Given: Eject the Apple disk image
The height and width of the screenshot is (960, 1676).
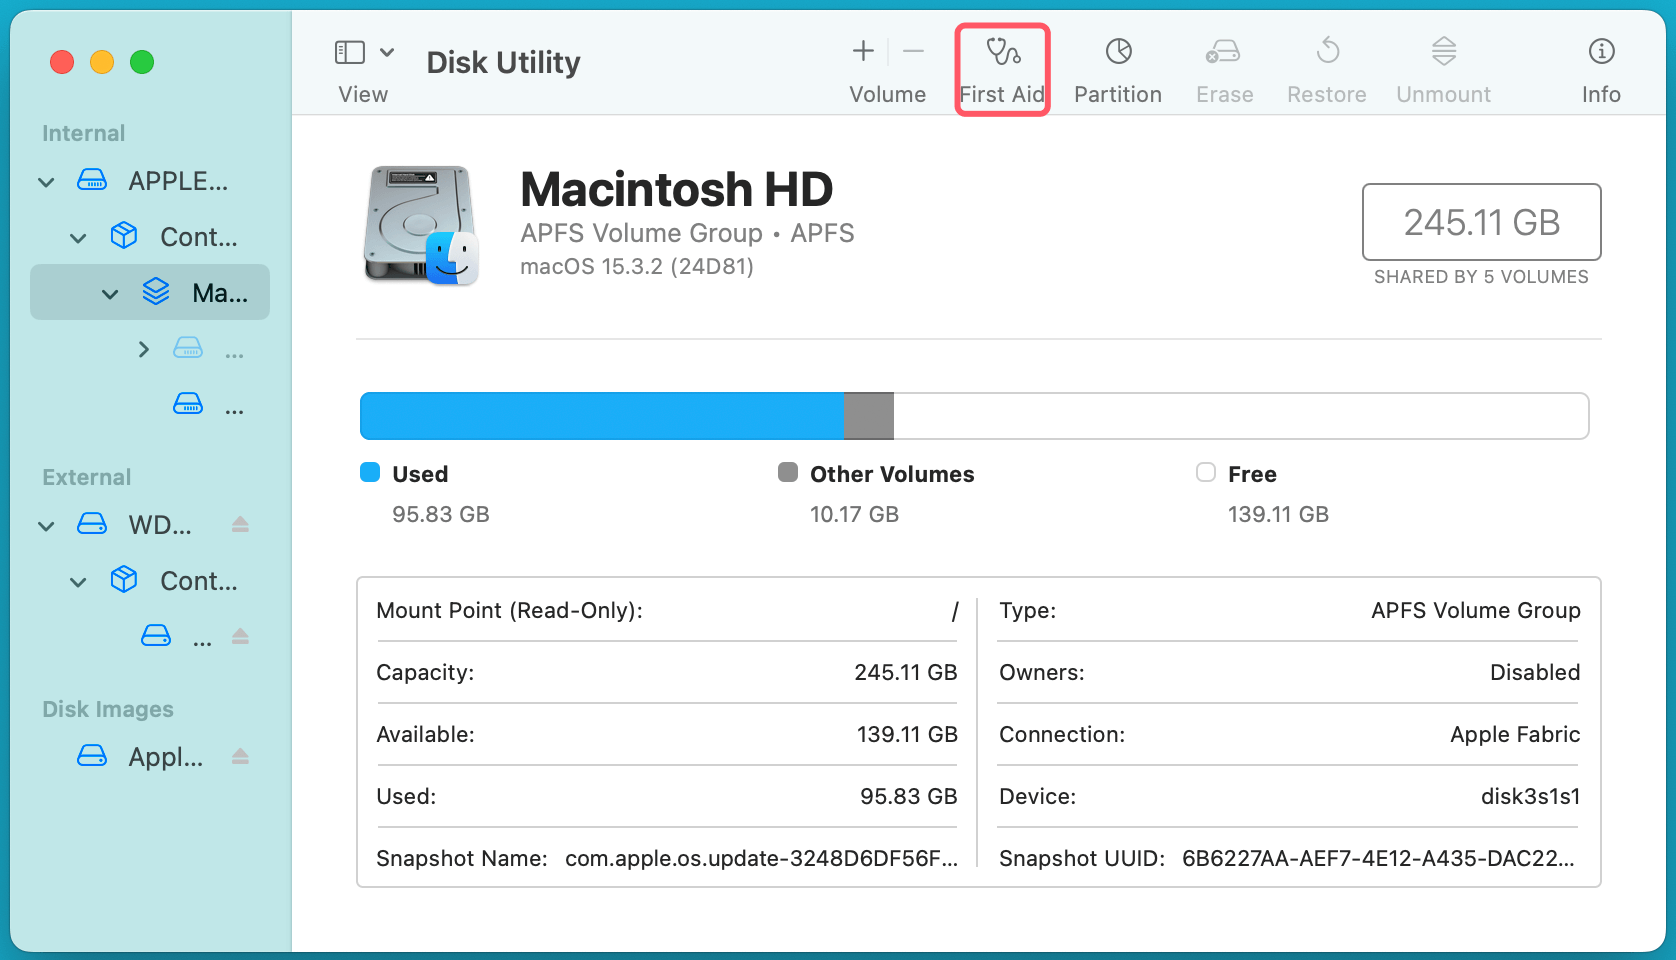Looking at the screenshot, I should [x=240, y=757].
